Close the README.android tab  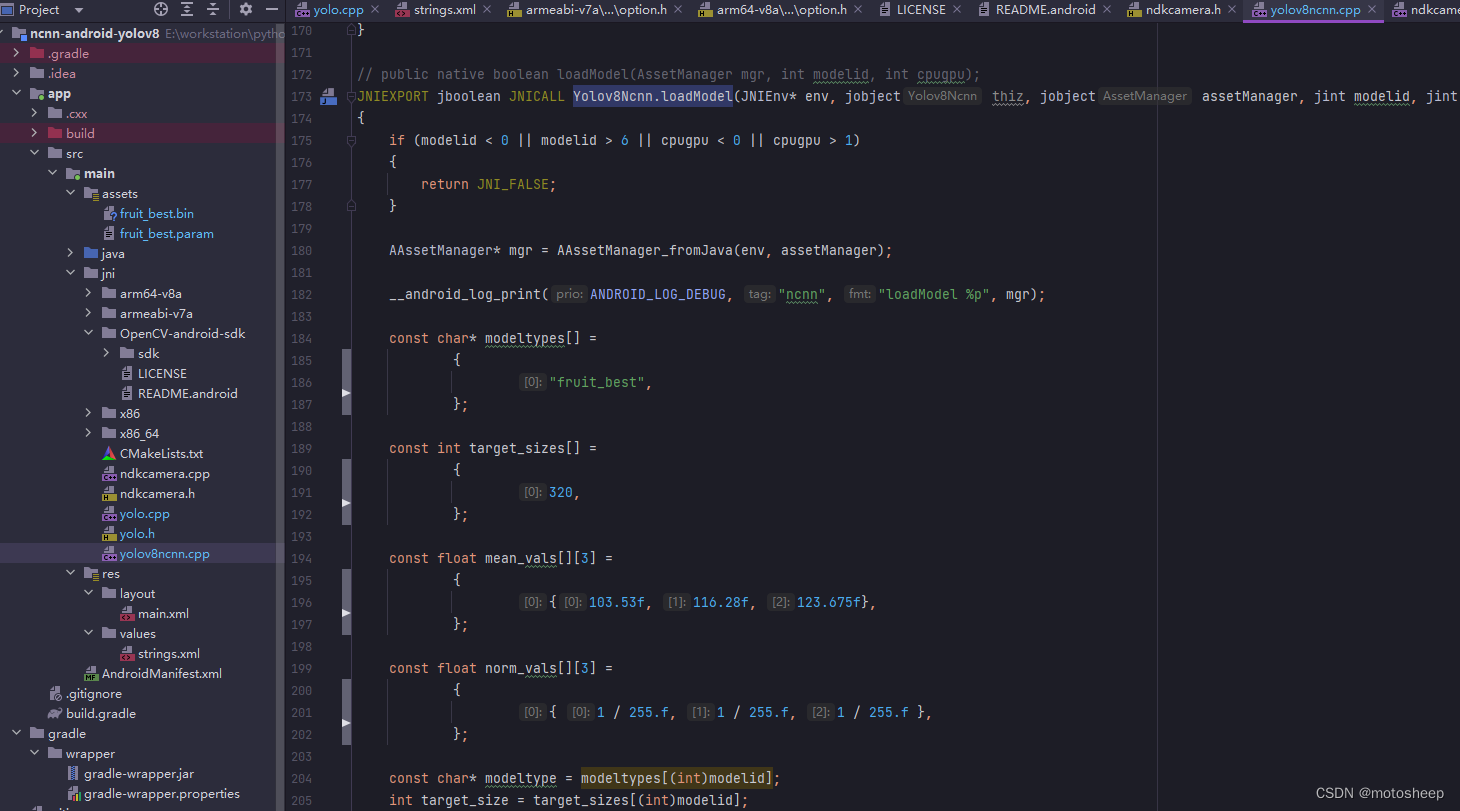click(1108, 10)
